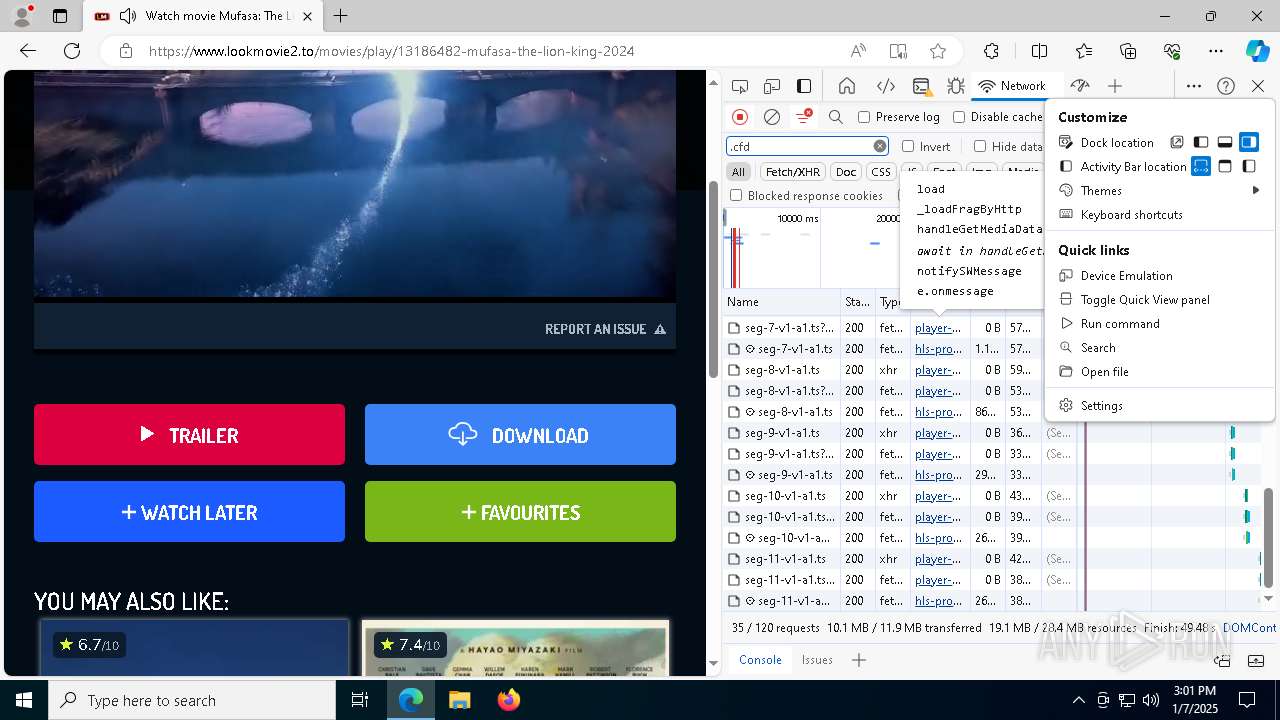The height and width of the screenshot is (720, 1280).
Task: Expand the Themes submenu arrow
Action: [1256, 190]
